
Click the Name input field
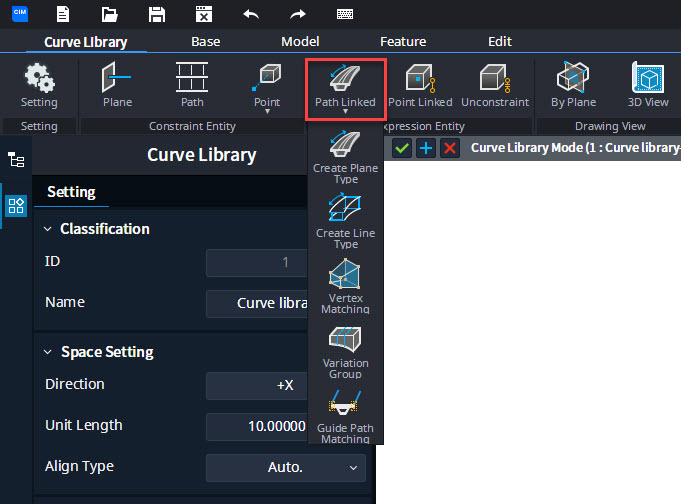click(257, 303)
